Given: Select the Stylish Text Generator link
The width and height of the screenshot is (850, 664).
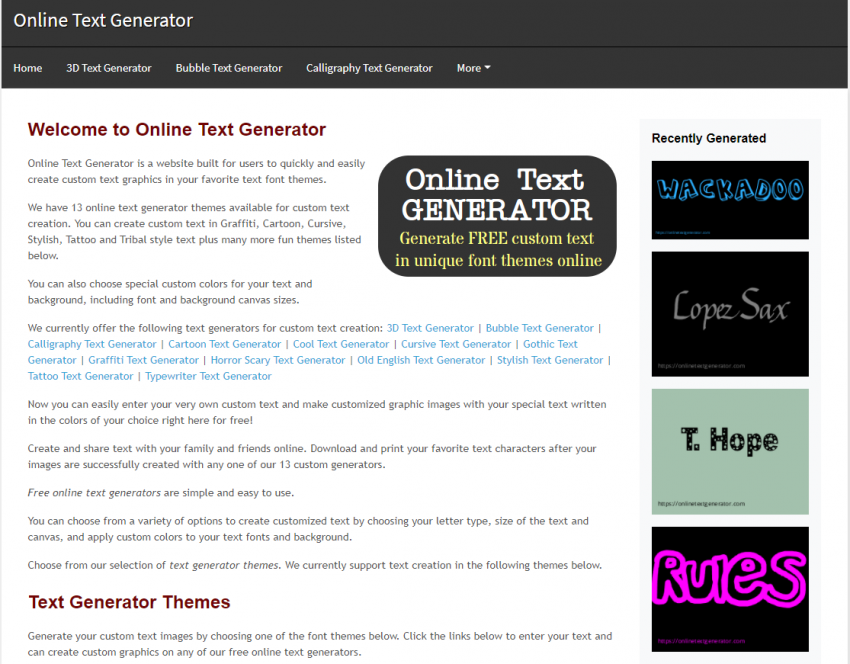Looking at the screenshot, I should point(550,359).
